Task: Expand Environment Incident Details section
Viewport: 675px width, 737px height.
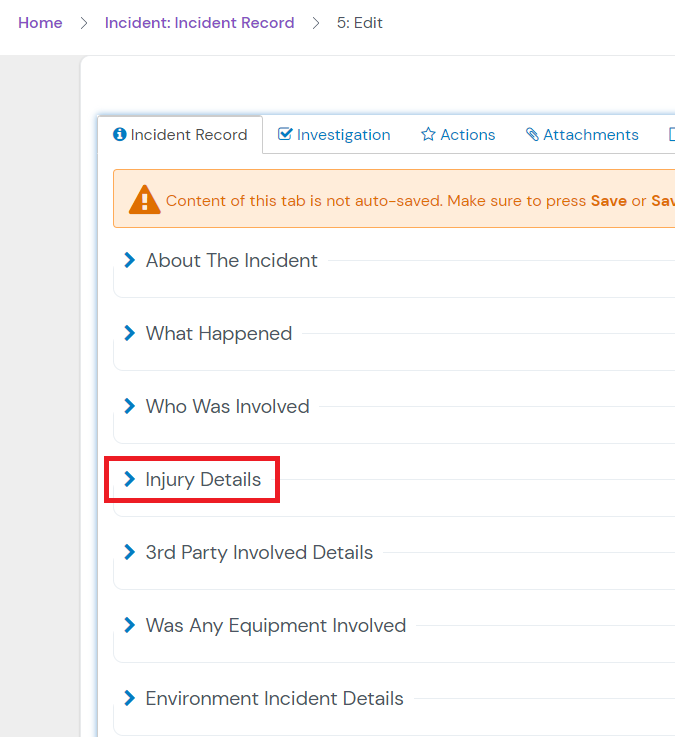Action: pos(274,698)
